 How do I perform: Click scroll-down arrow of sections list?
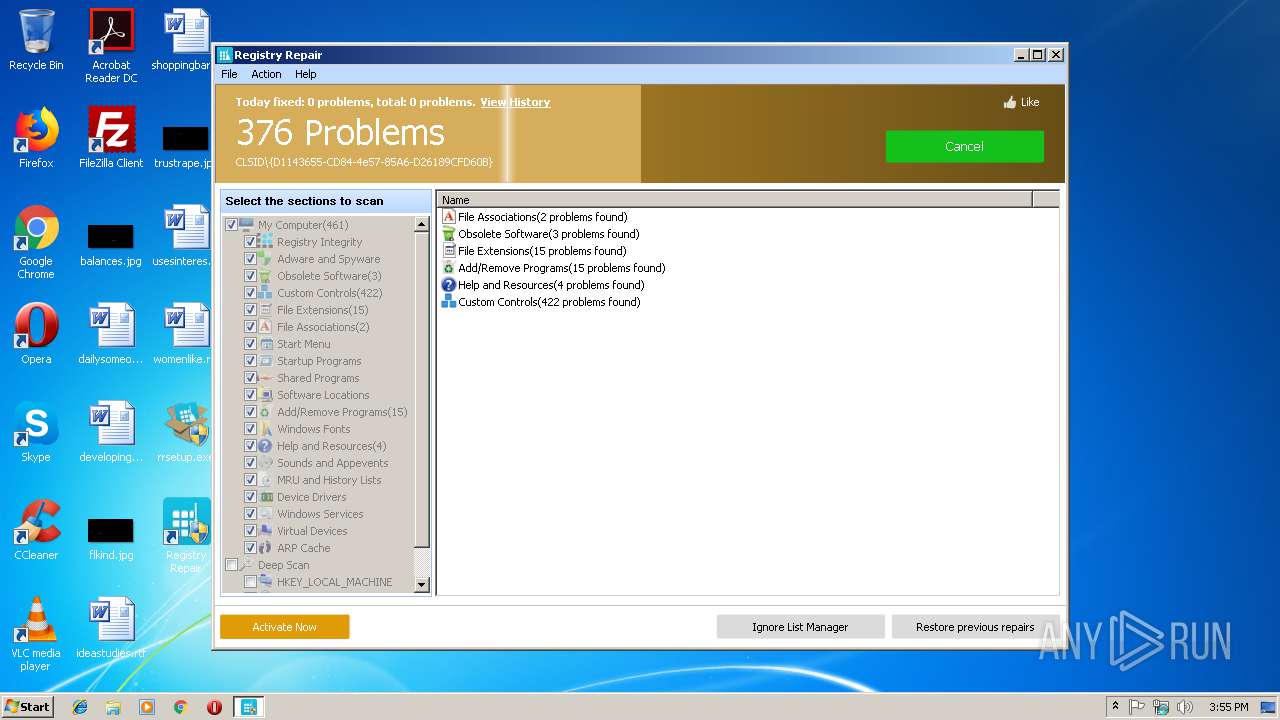pos(421,585)
